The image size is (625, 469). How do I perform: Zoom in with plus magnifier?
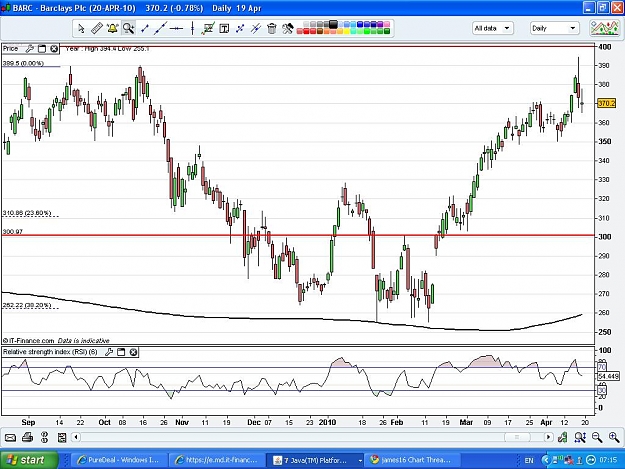click(x=614, y=438)
